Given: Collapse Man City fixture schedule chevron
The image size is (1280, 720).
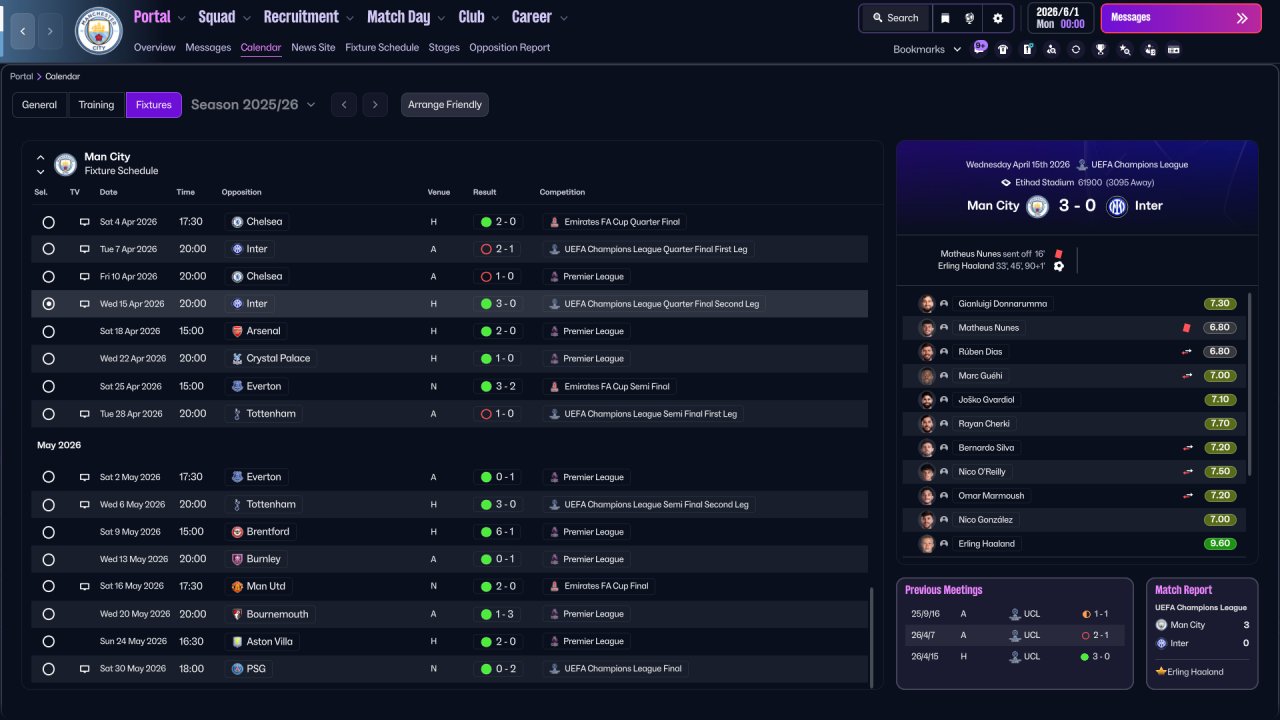Looking at the screenshot, I should tap(41, 157).
